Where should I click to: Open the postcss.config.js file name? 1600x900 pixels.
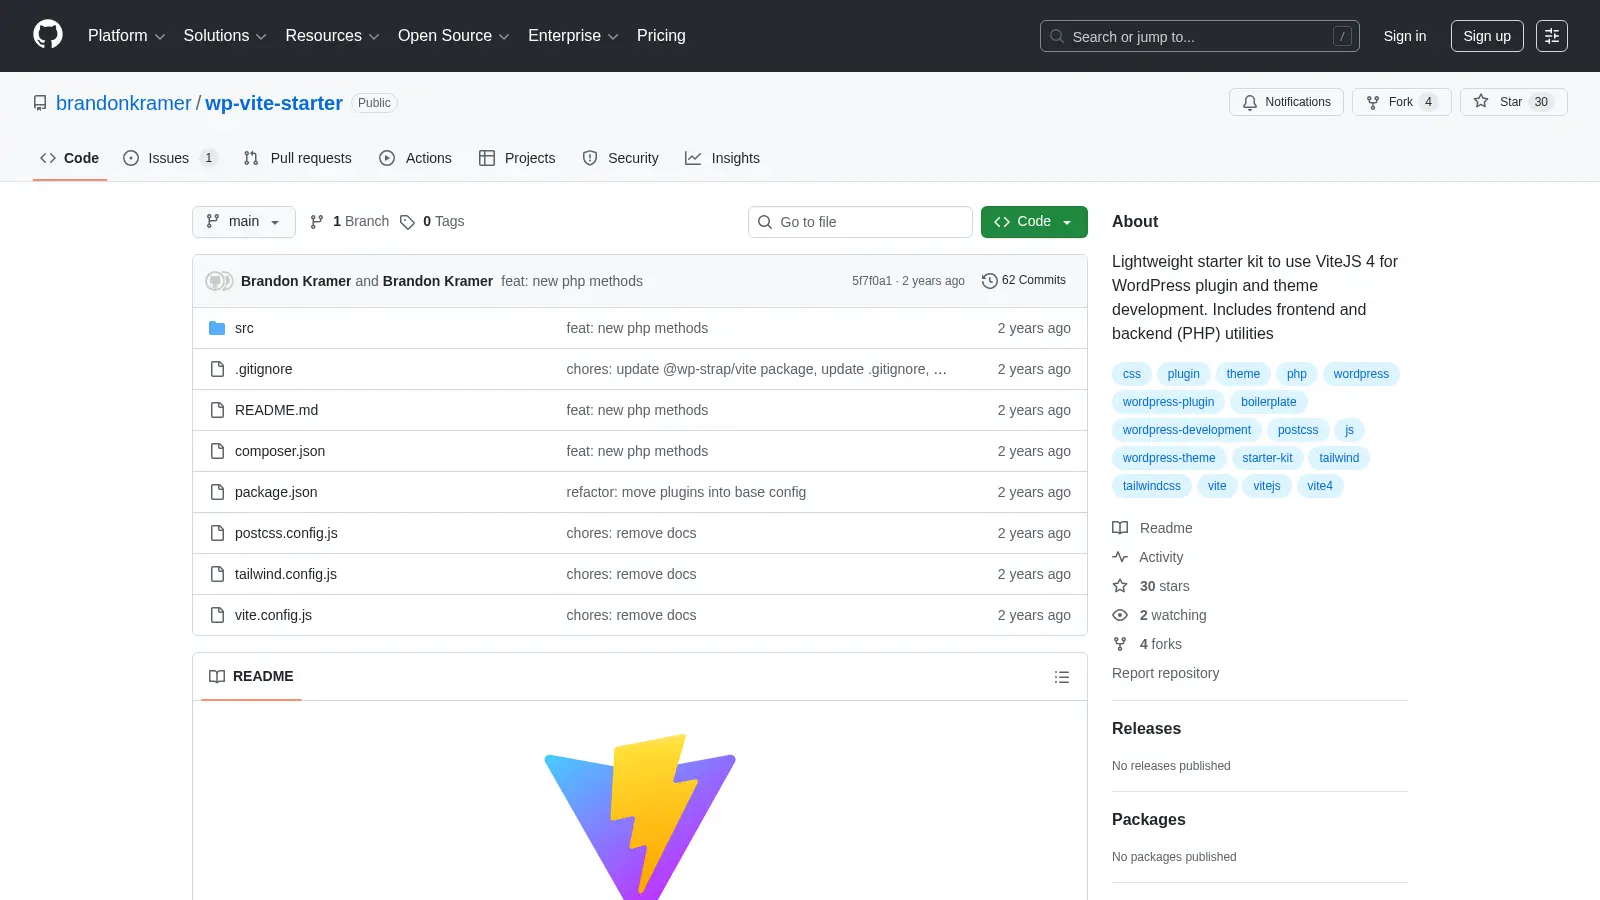(x=286, y=533)
